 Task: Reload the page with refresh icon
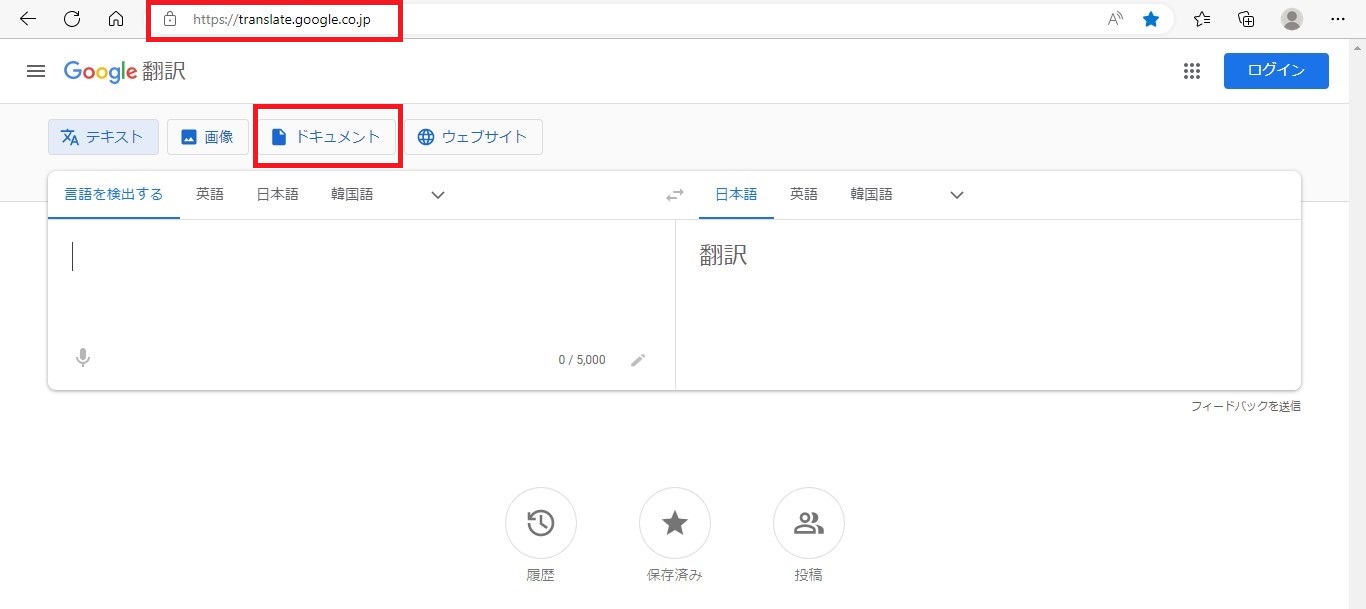tap(72, 19)
